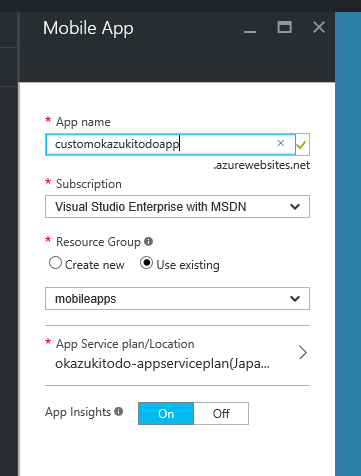Click the Subscription dropdown arrow
The height and width of the screenshot is (476, 361).
point(295,207)
